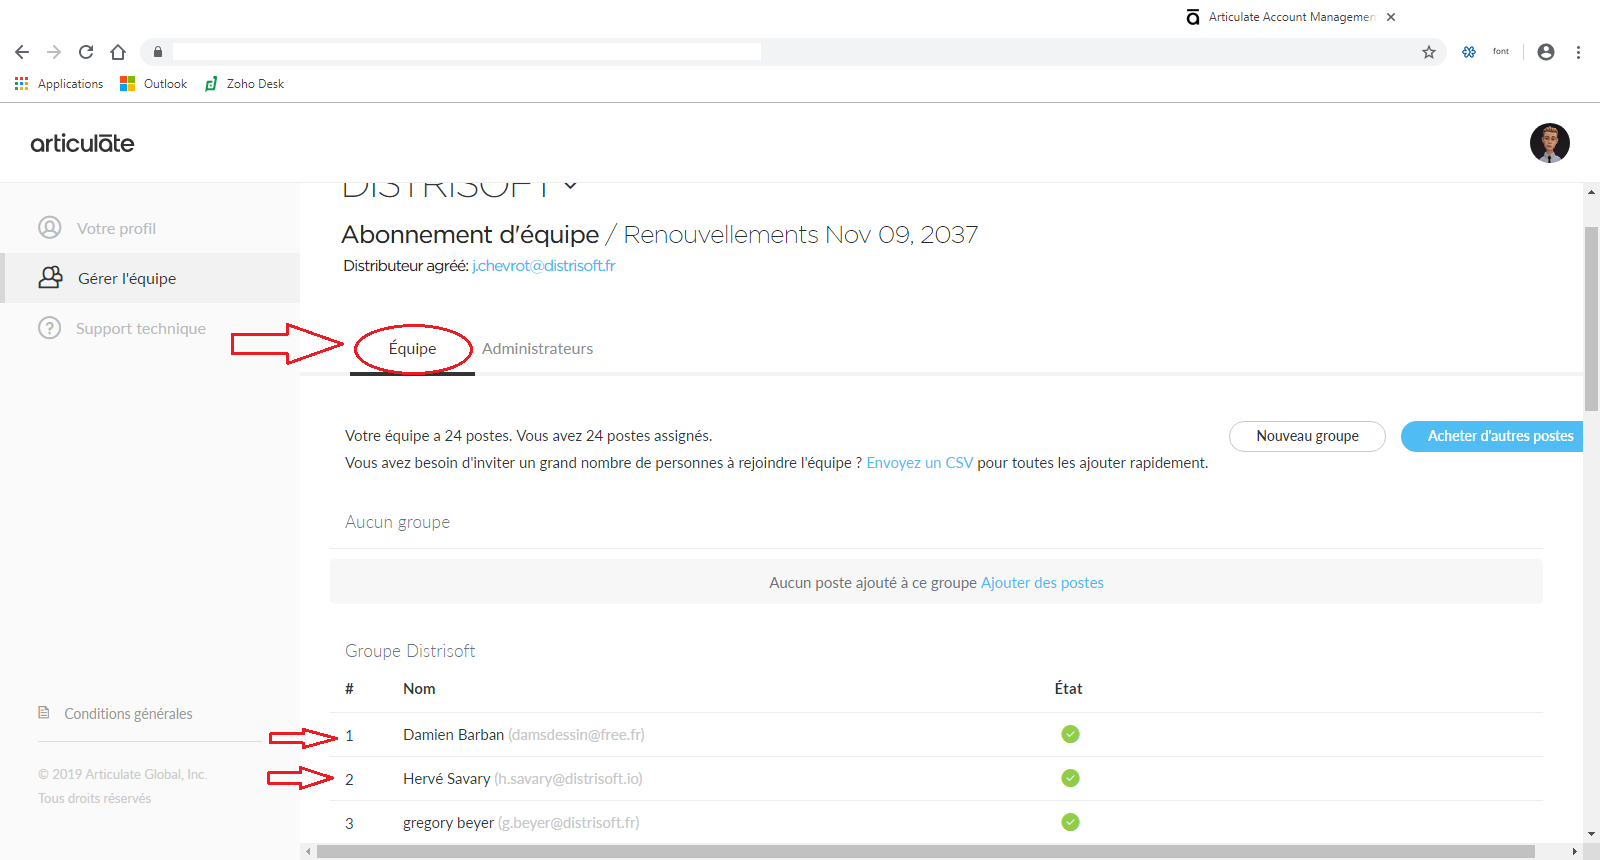Screen dimensions: 1600x860
Task: Open the blue extension icon in toolbar
Action: [x=1469, y=52]
